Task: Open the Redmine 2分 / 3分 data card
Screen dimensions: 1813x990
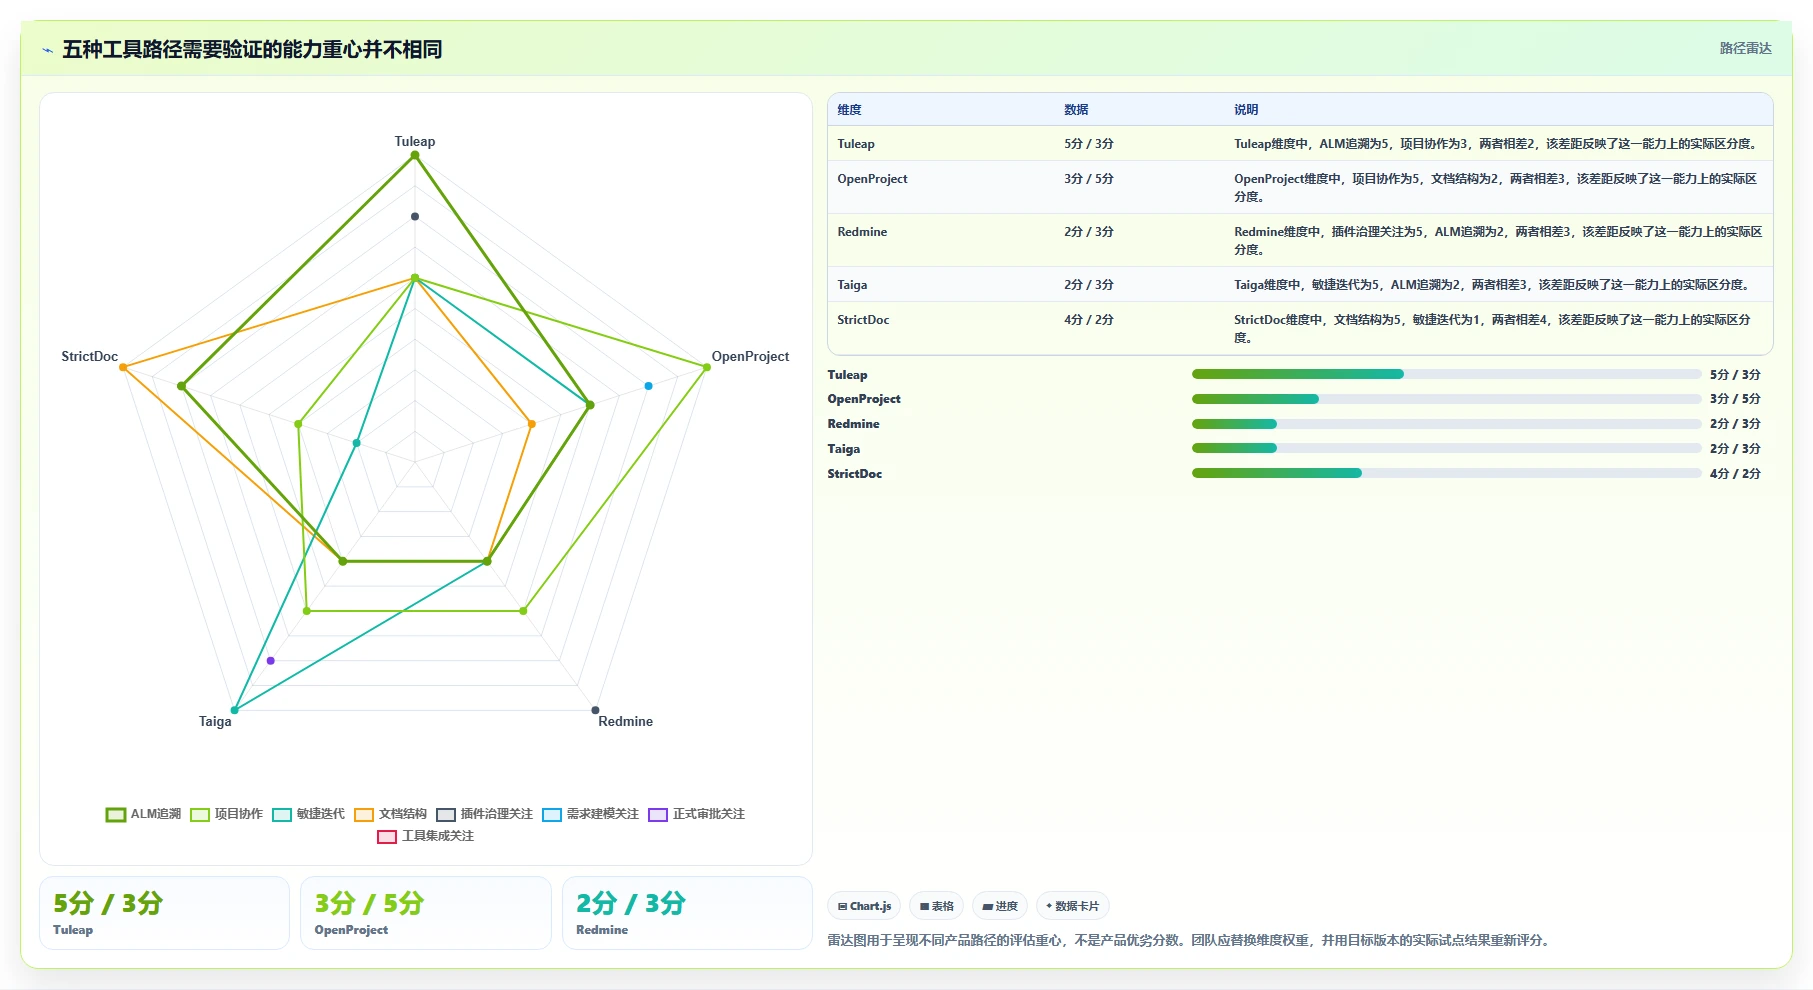Action: click(687, 913)
